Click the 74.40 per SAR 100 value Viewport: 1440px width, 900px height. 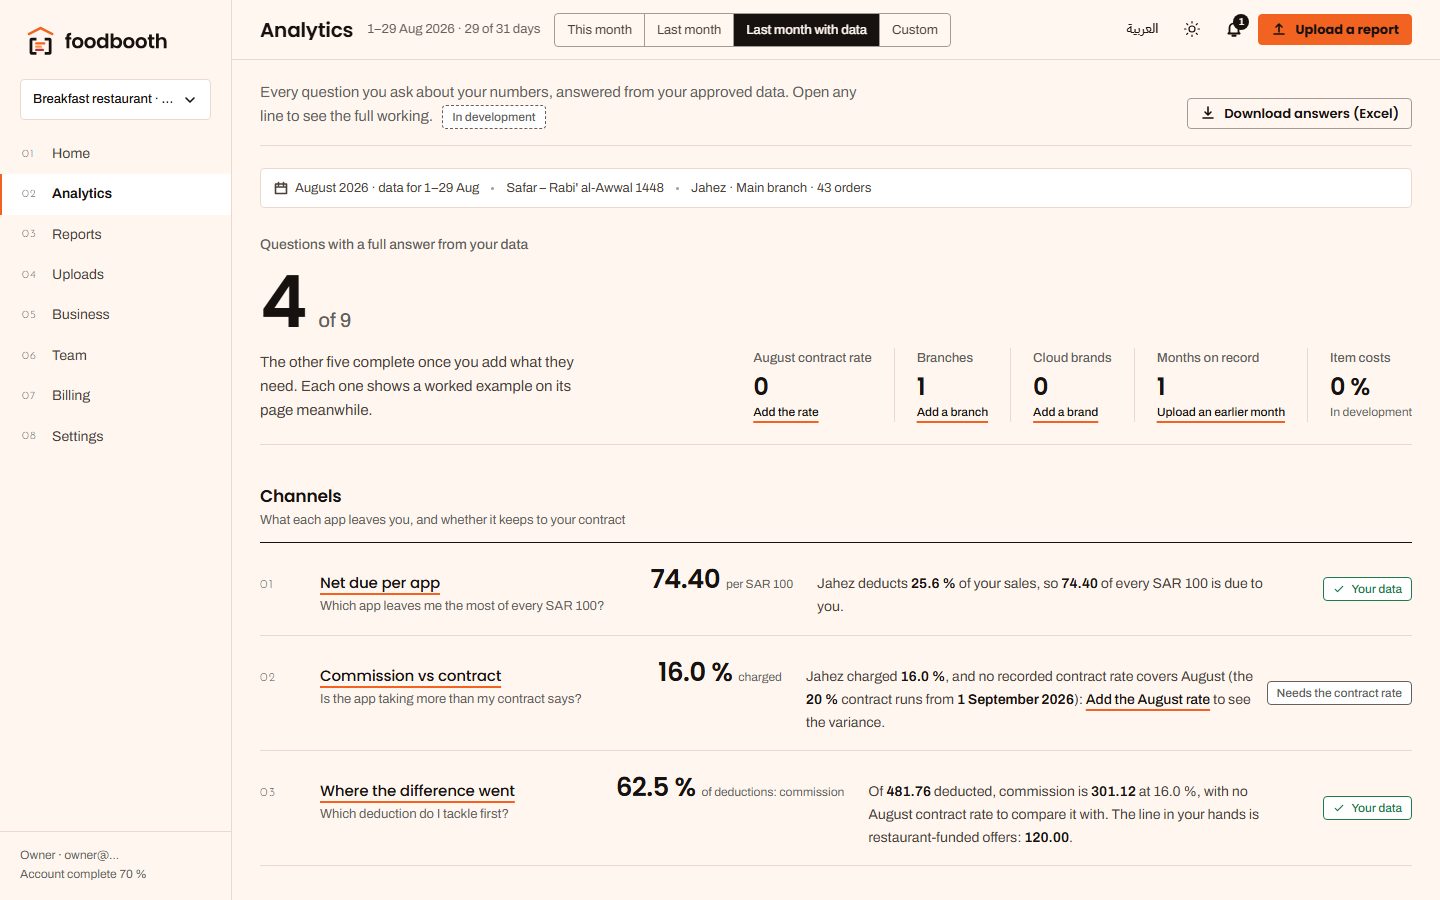coord(721,580)
